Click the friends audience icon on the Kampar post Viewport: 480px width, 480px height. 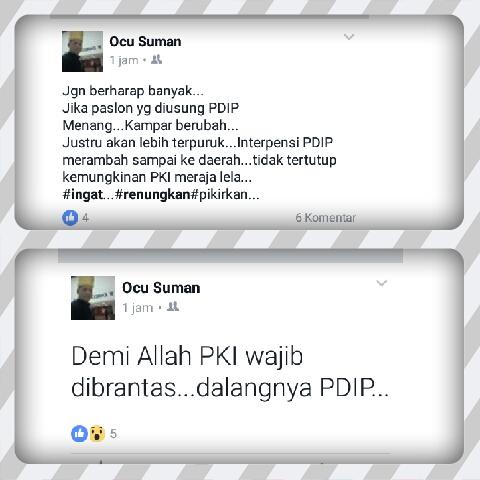[156, 60]
